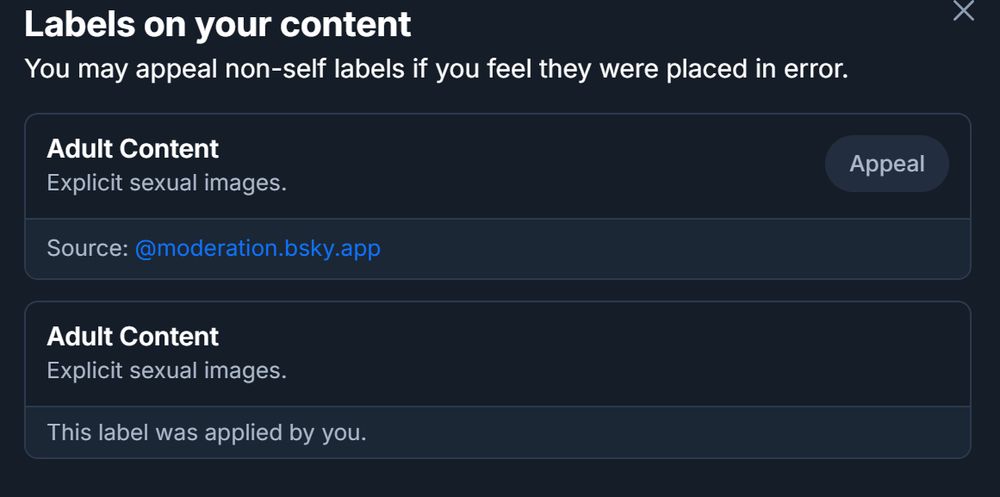Appeal the moderation Adult Content label
Screen dimensions: 1000x497
(886, 164)
